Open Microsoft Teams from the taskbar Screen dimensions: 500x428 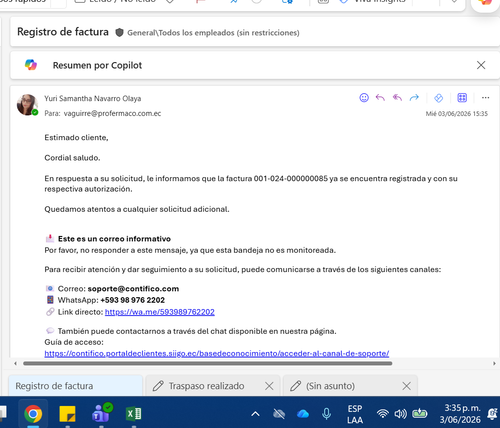pos(102,413)
